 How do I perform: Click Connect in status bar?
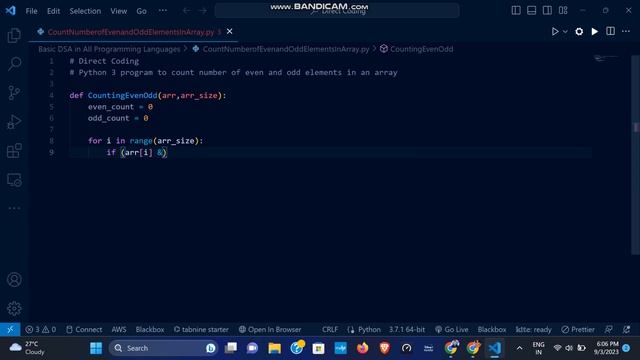84,329
